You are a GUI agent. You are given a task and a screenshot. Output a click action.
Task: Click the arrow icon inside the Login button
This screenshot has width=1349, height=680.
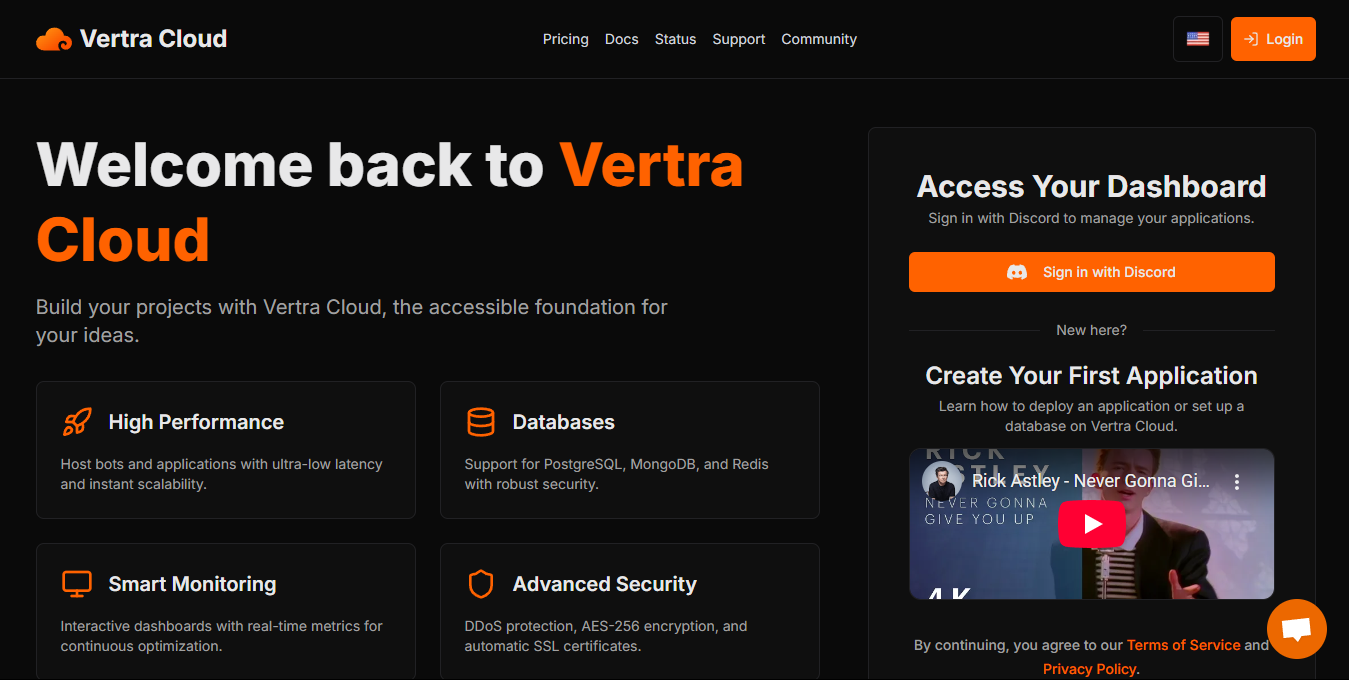pyautogui.click(x=1251, y=38)
